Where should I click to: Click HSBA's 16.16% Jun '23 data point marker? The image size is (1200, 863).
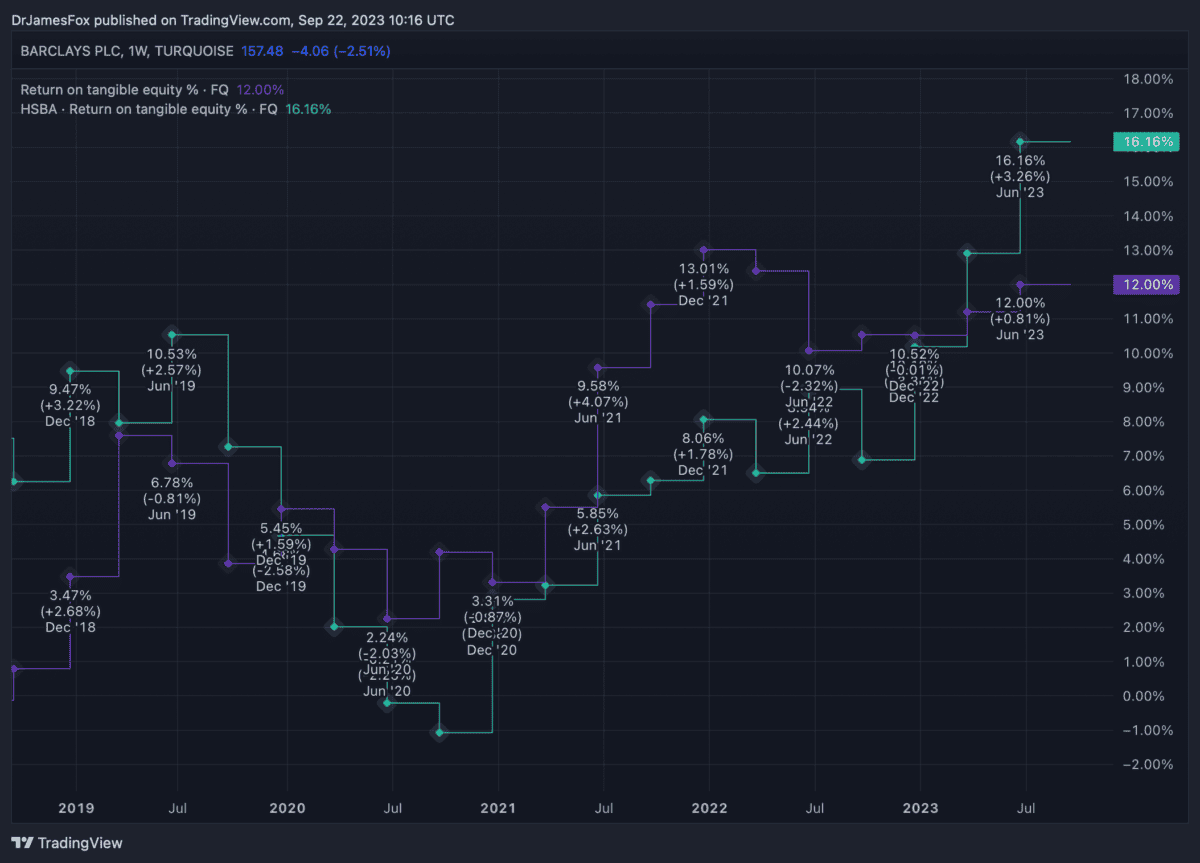click(x=1019, y=141)
